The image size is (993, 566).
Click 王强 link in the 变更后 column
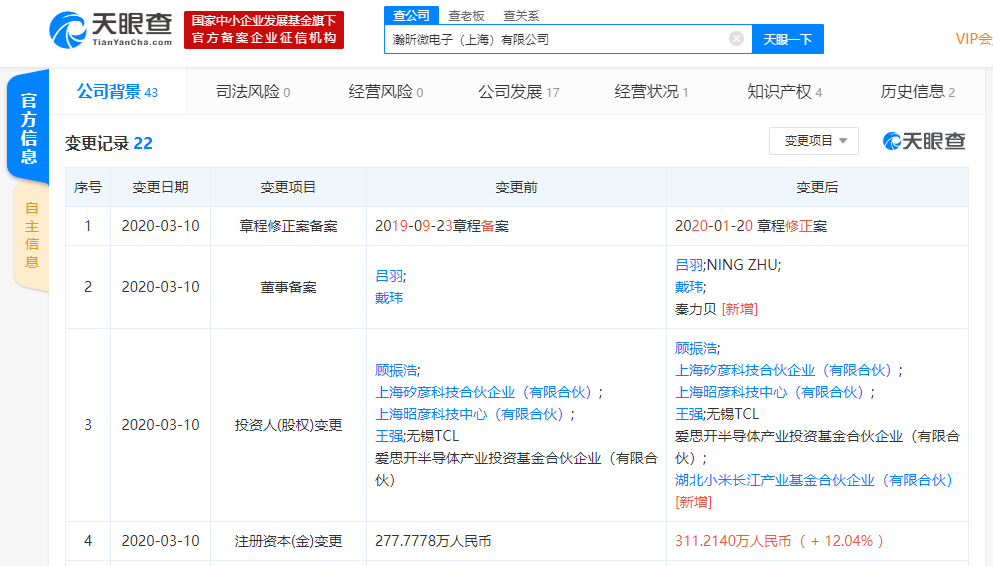point(689,414)
